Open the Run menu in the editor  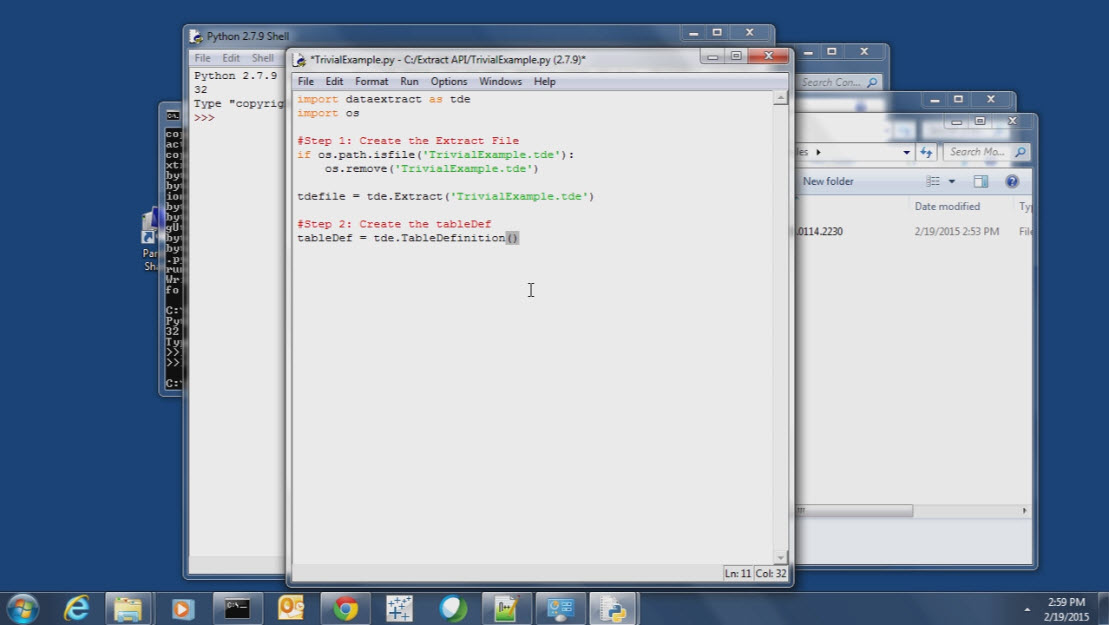coord(409,81)
